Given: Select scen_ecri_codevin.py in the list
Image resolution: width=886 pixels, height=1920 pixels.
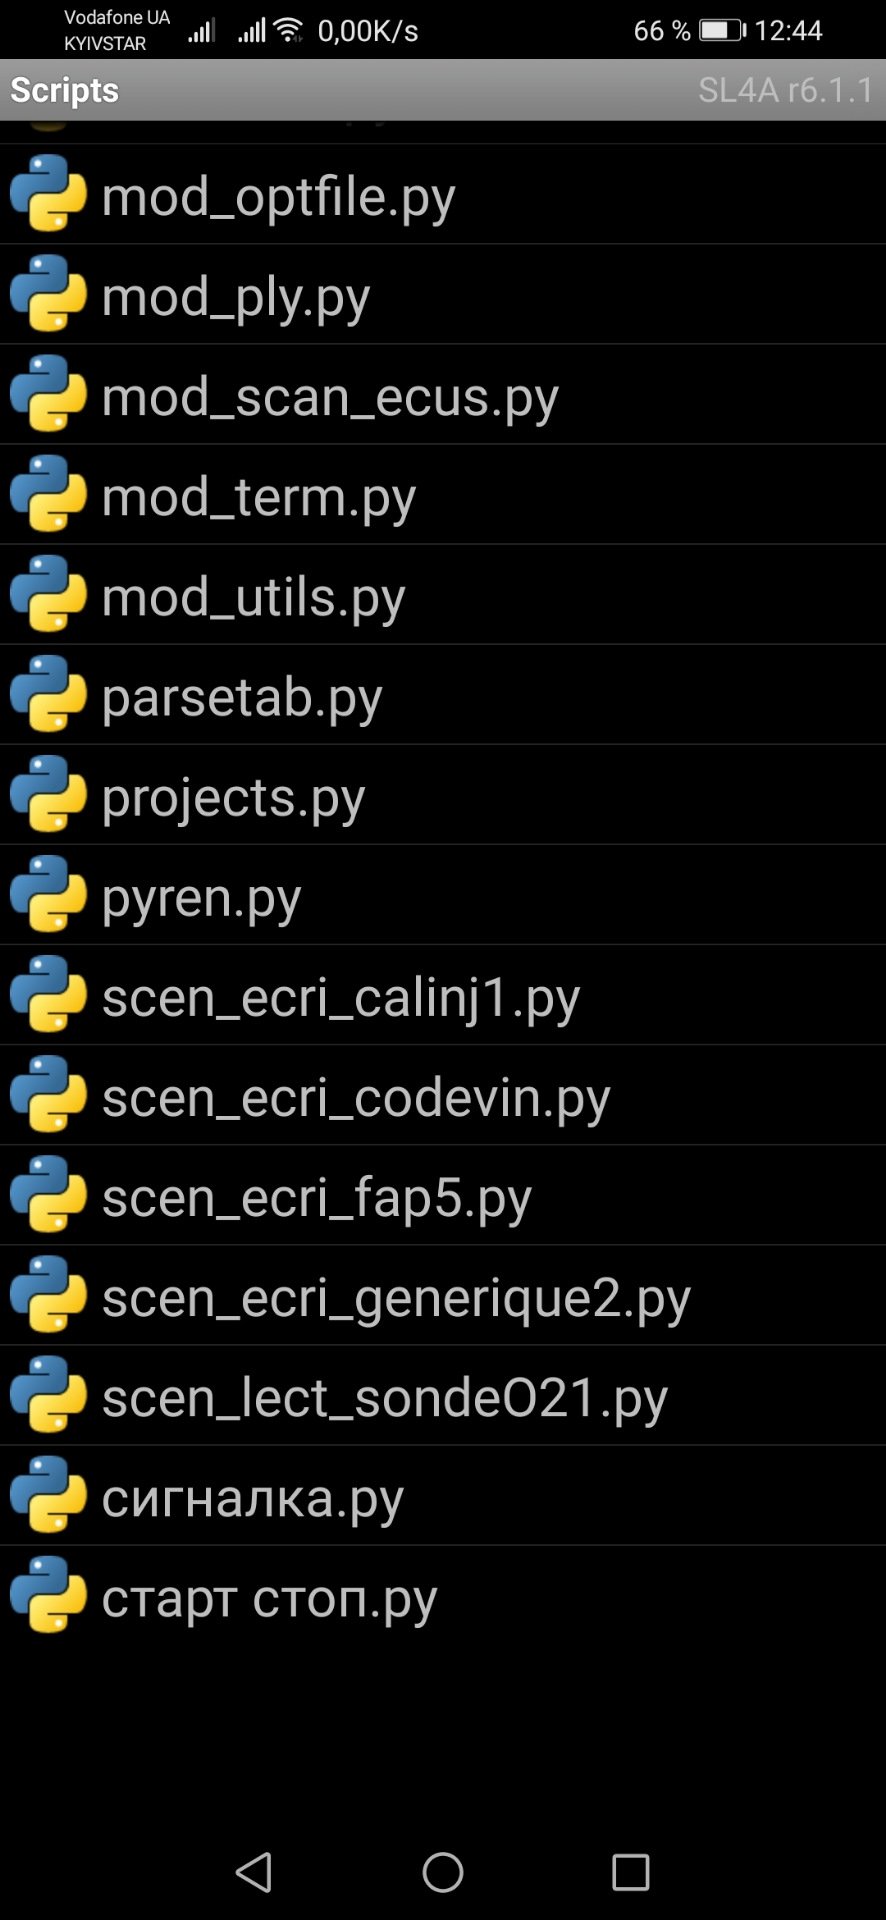Looking at the screenshot, I should (443, 1095).
